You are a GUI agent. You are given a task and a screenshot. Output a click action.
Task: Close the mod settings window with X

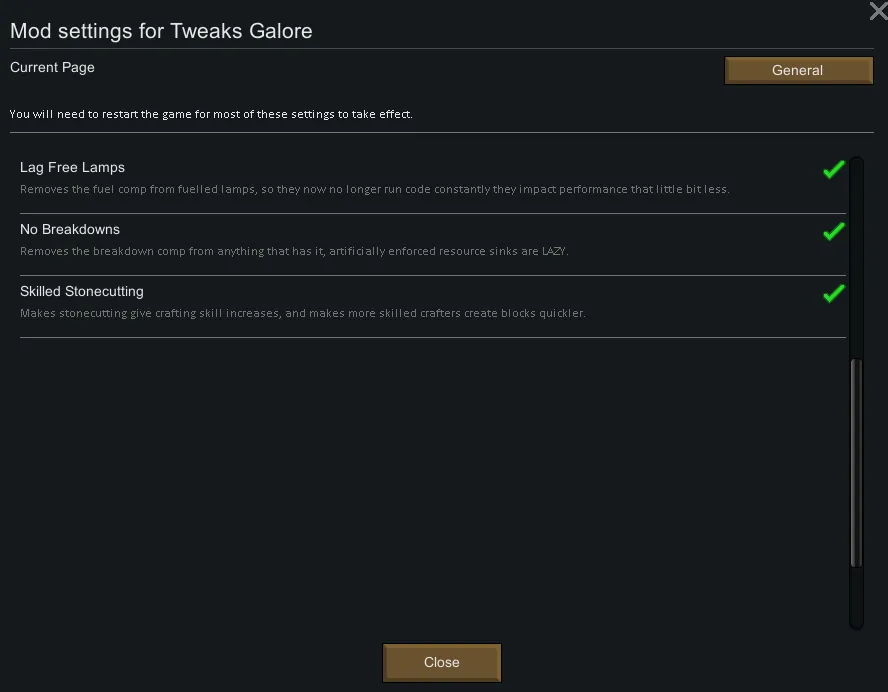(x=877, y=11)
